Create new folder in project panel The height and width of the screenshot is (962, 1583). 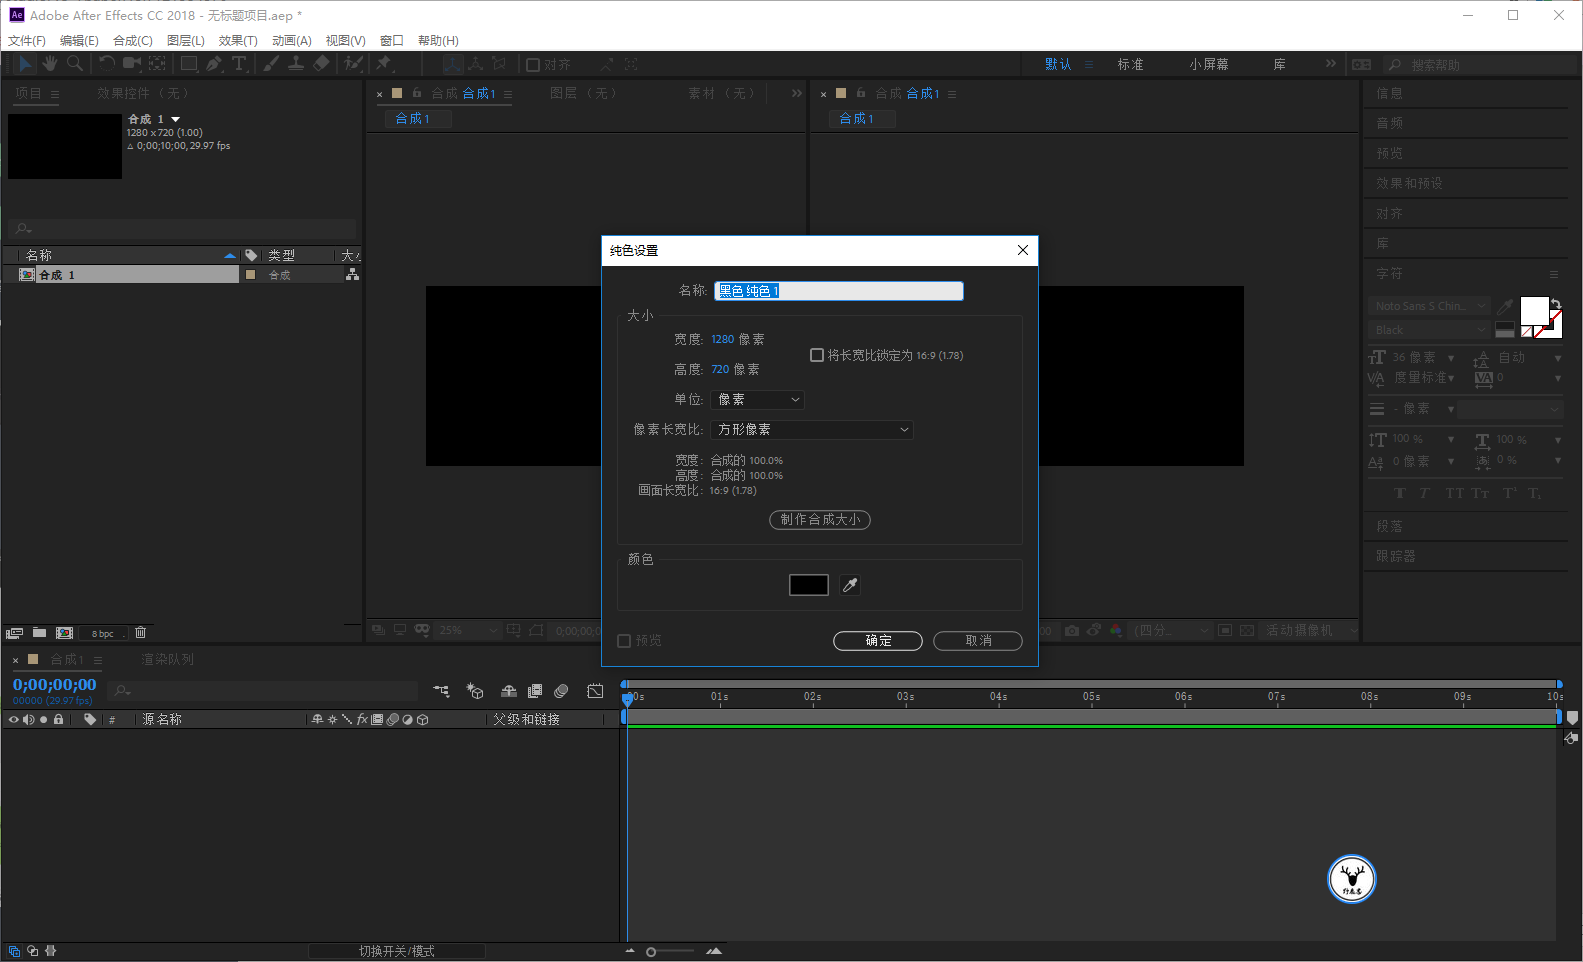pyautogui.click(x=40, y=632)
